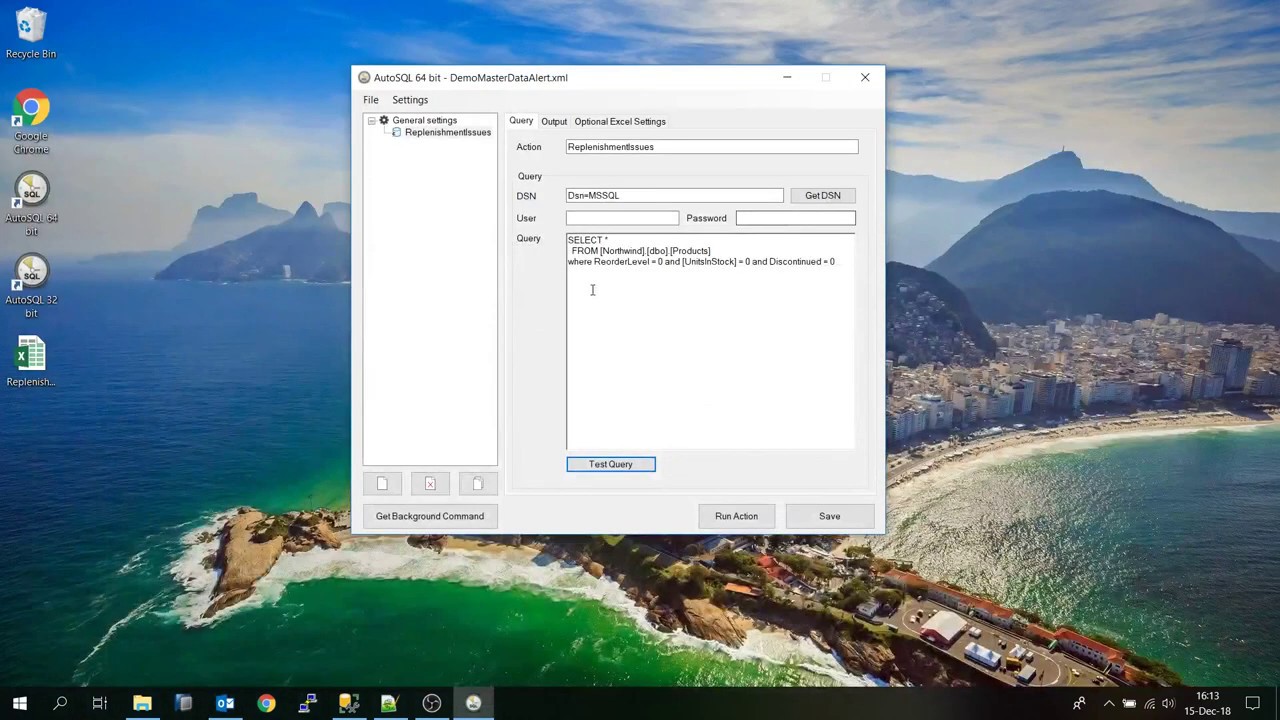Click the General settings gear icon

coord(384,120)
